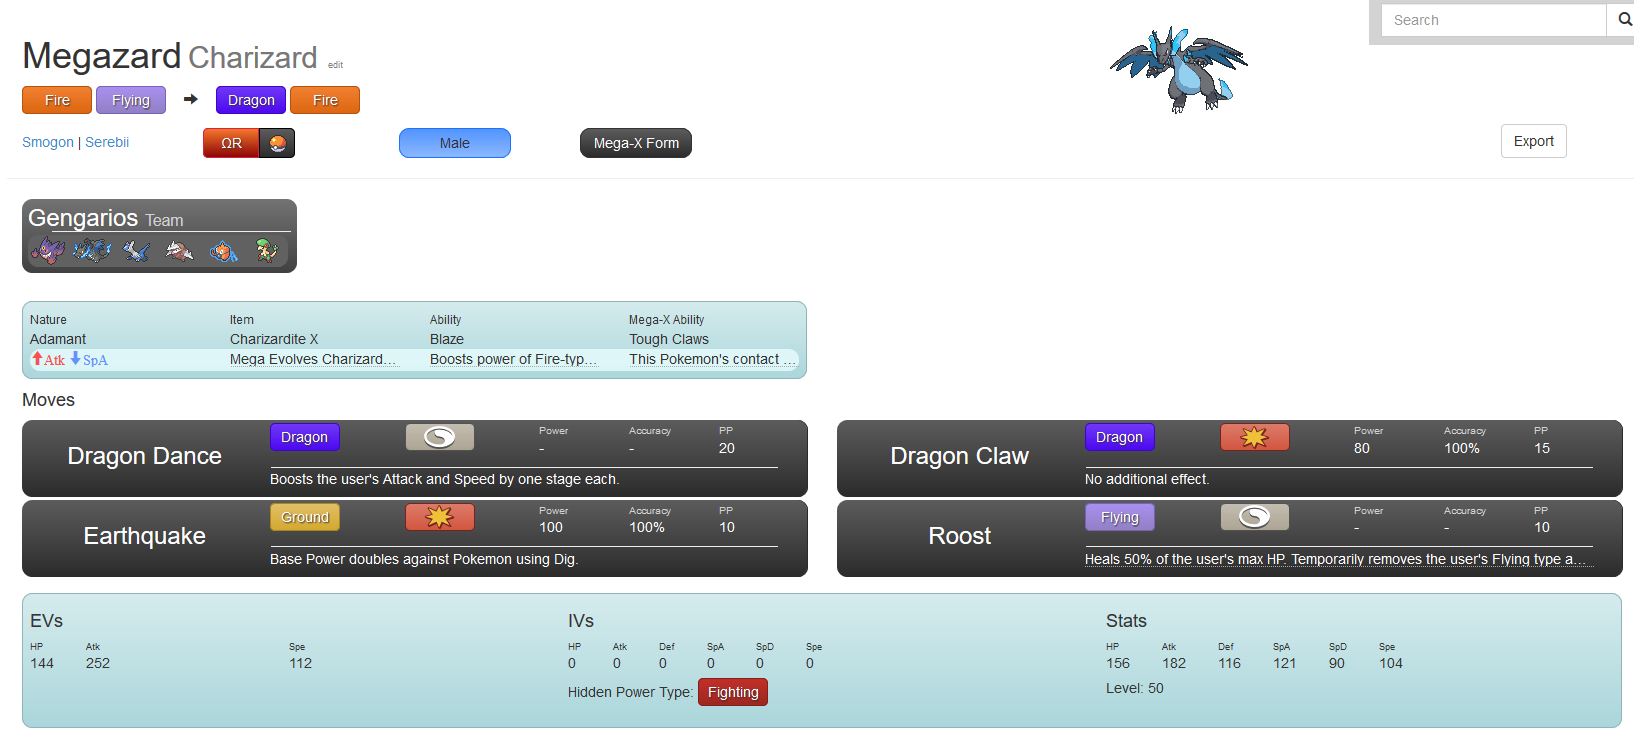Expand the Charizardite X item description
This screenshot has height=736, width=1634.
tap(313, 360)
